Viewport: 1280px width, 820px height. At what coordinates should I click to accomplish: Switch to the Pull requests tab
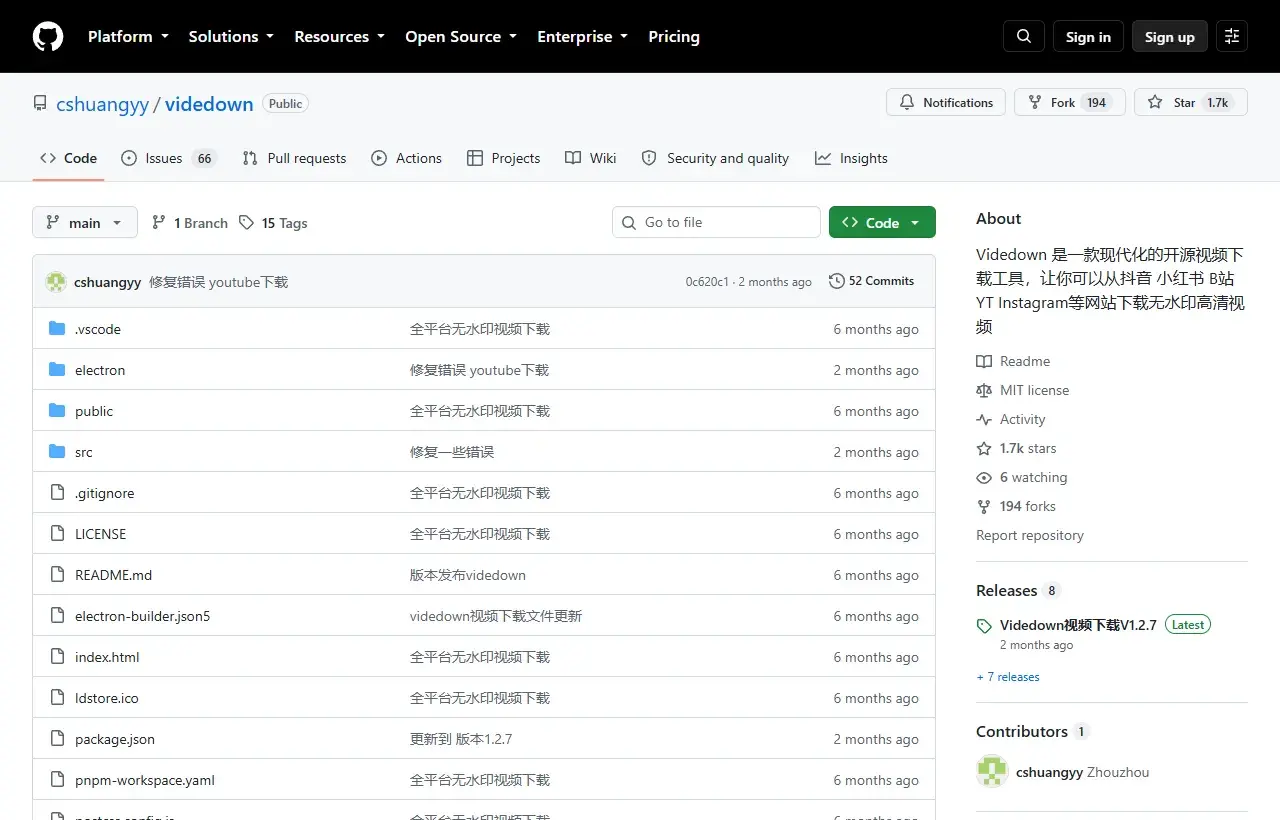point(294,158)
